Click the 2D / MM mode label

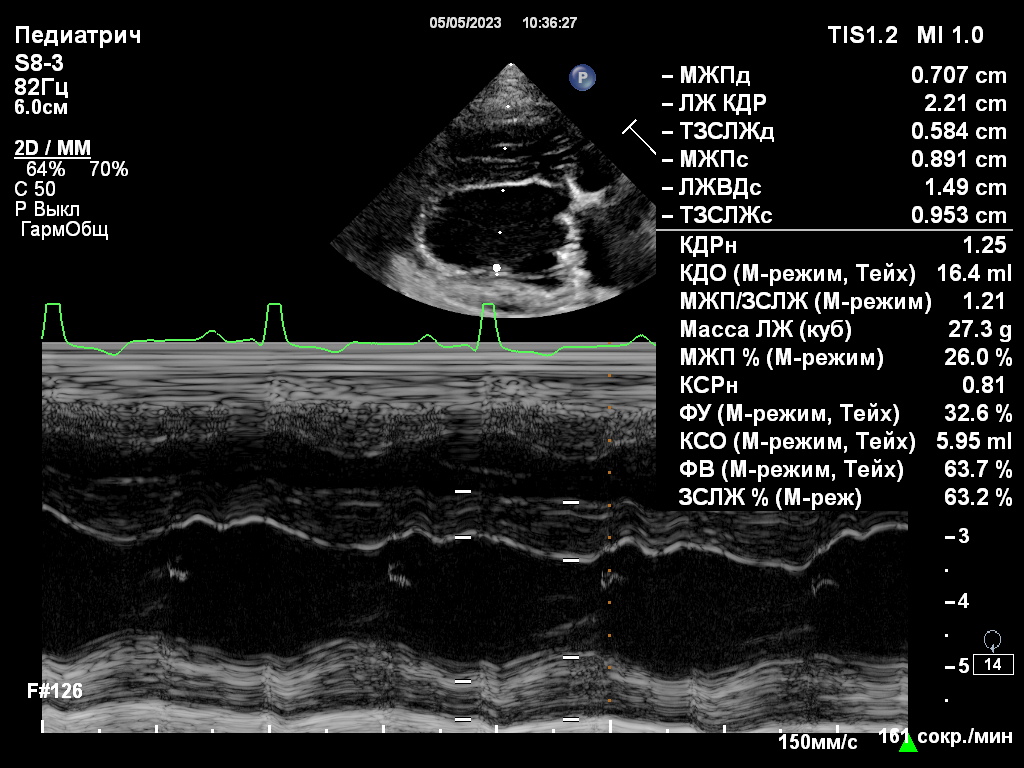tap(52, 149)
